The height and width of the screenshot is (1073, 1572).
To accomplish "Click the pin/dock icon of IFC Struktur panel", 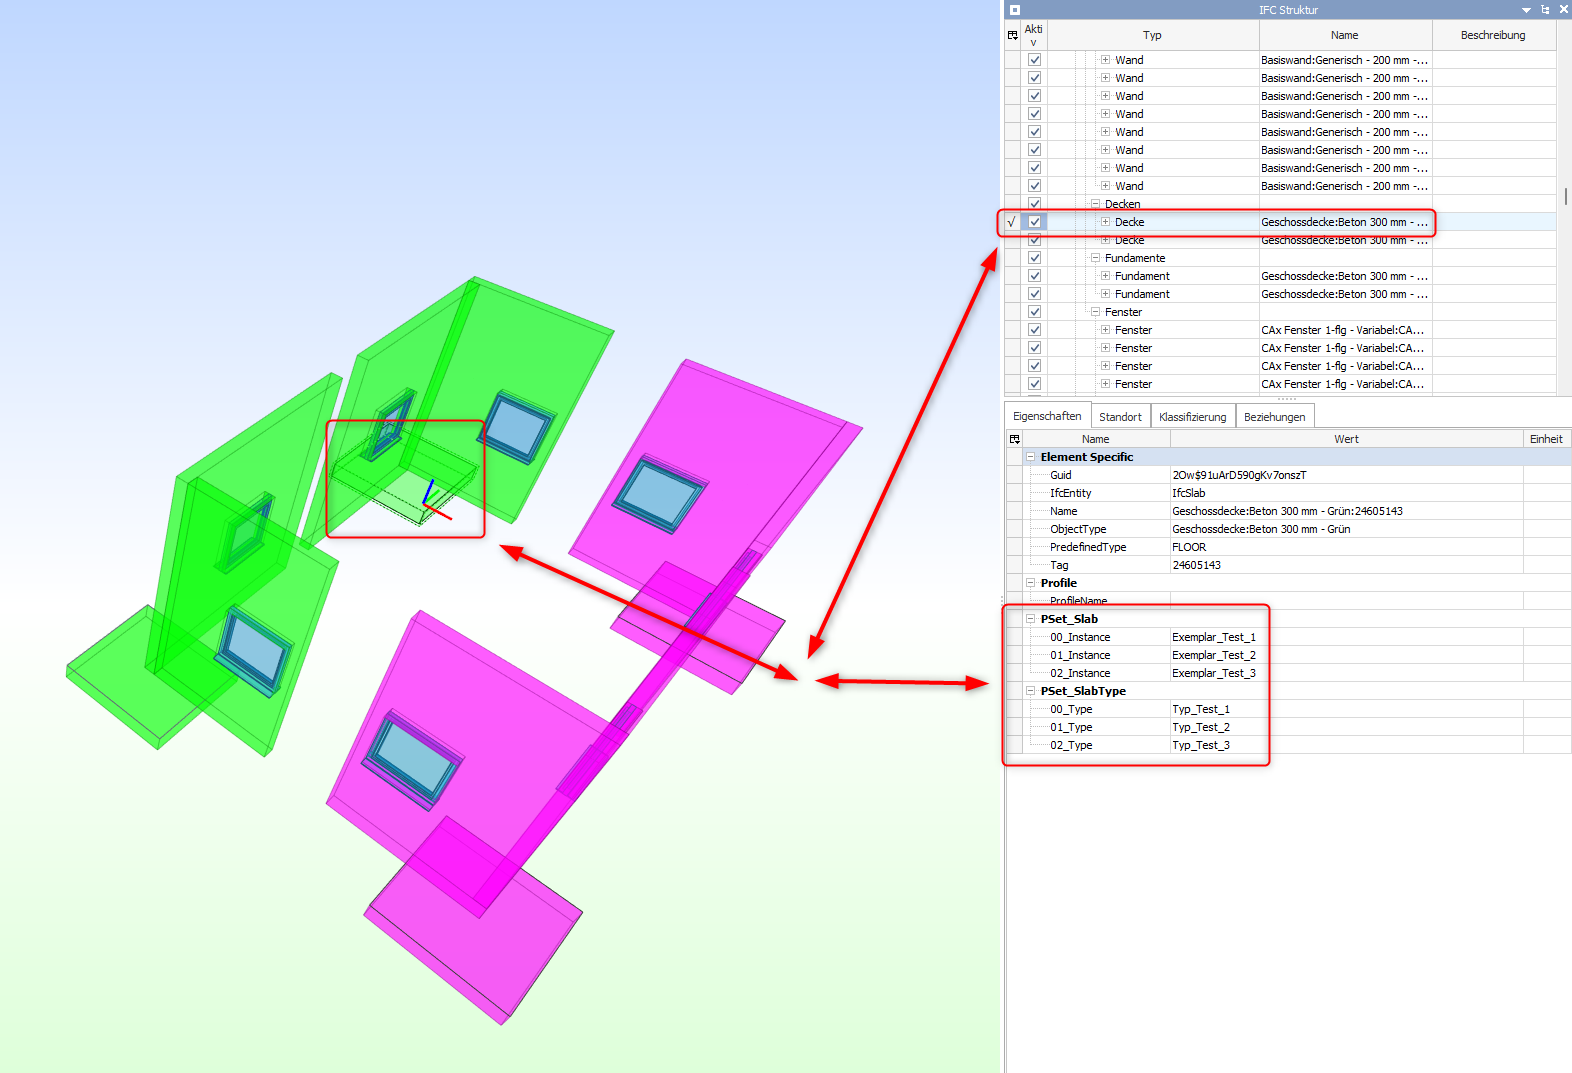I will click(1545, 10).
